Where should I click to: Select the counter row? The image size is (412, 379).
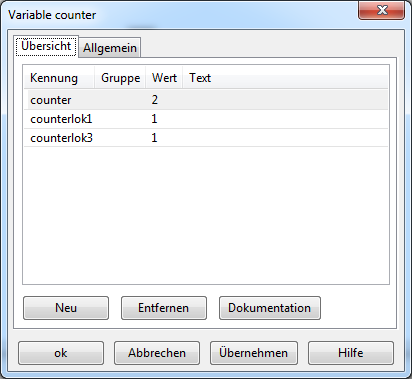[206, 100]
